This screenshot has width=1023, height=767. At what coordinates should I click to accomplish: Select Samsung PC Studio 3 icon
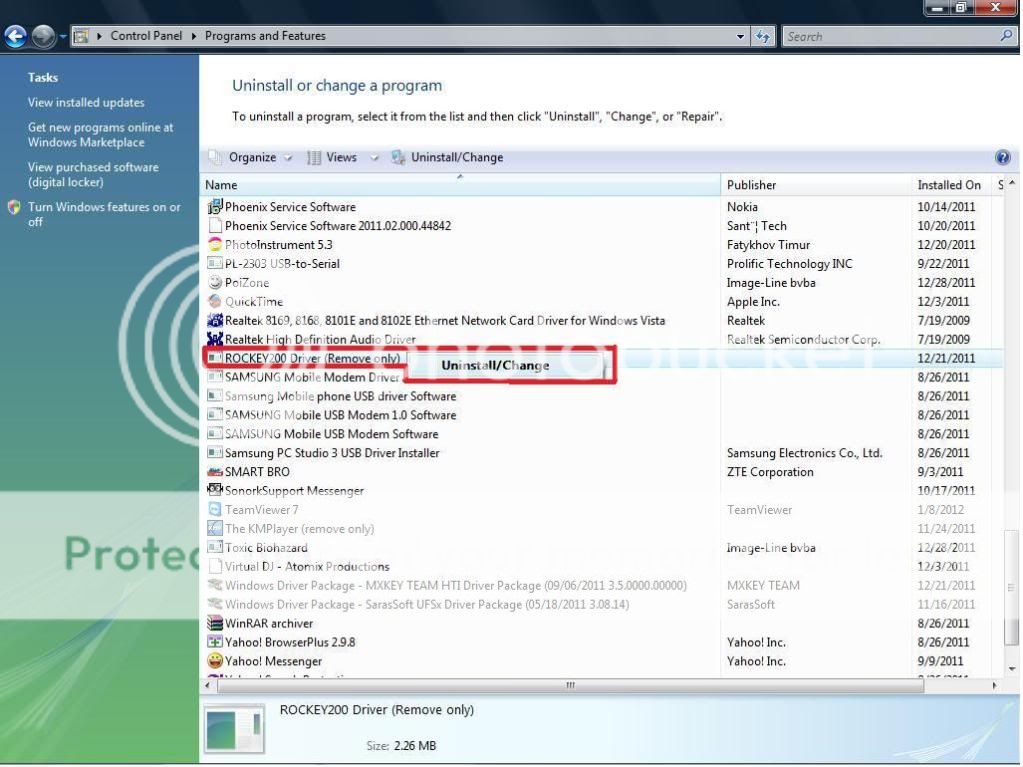click(x=215, y=453)
